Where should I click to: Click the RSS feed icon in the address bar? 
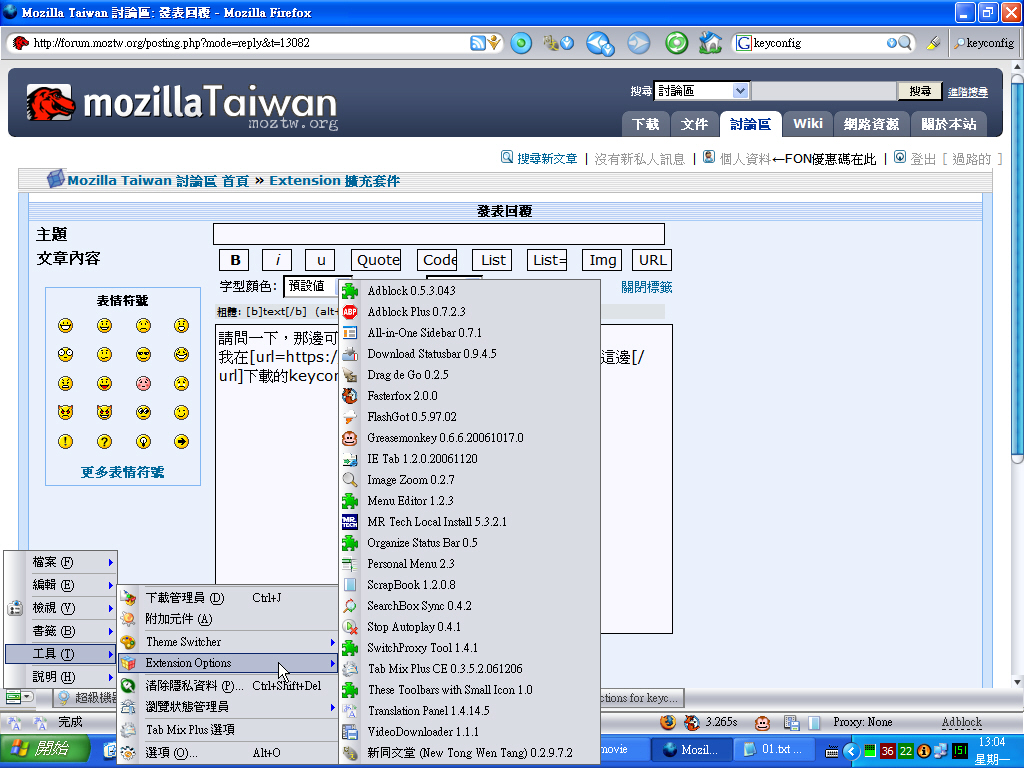[478, 43]
